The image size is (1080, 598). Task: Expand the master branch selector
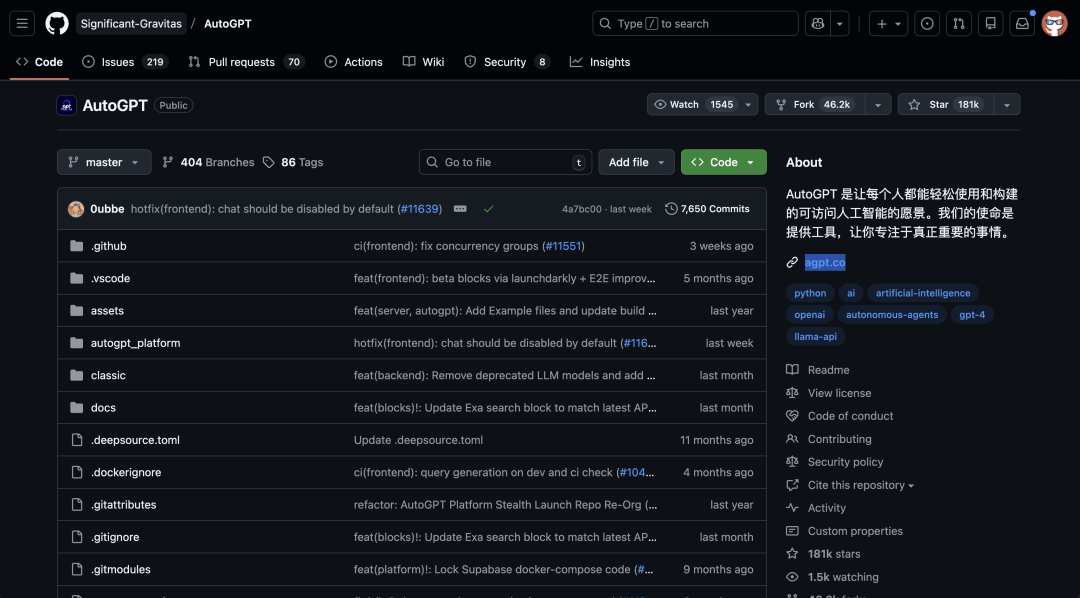(103, 162)
